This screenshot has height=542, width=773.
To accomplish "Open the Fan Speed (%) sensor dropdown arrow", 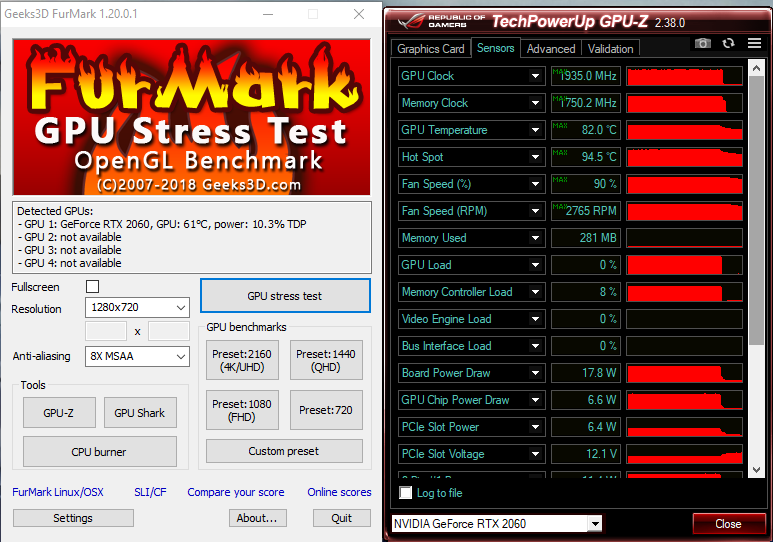I will [x=535, y=184].
